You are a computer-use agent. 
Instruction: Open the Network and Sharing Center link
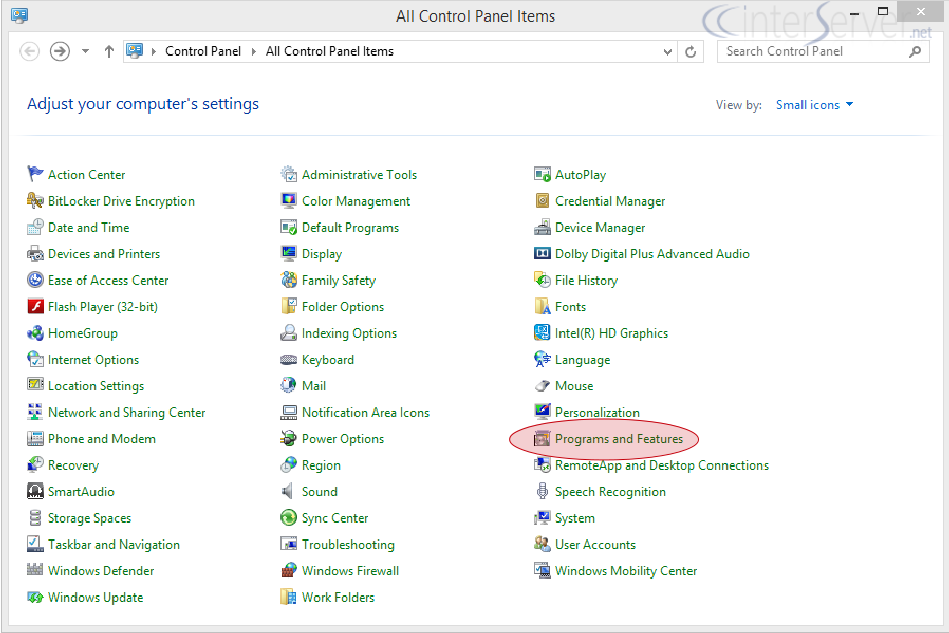coord(126,412)
